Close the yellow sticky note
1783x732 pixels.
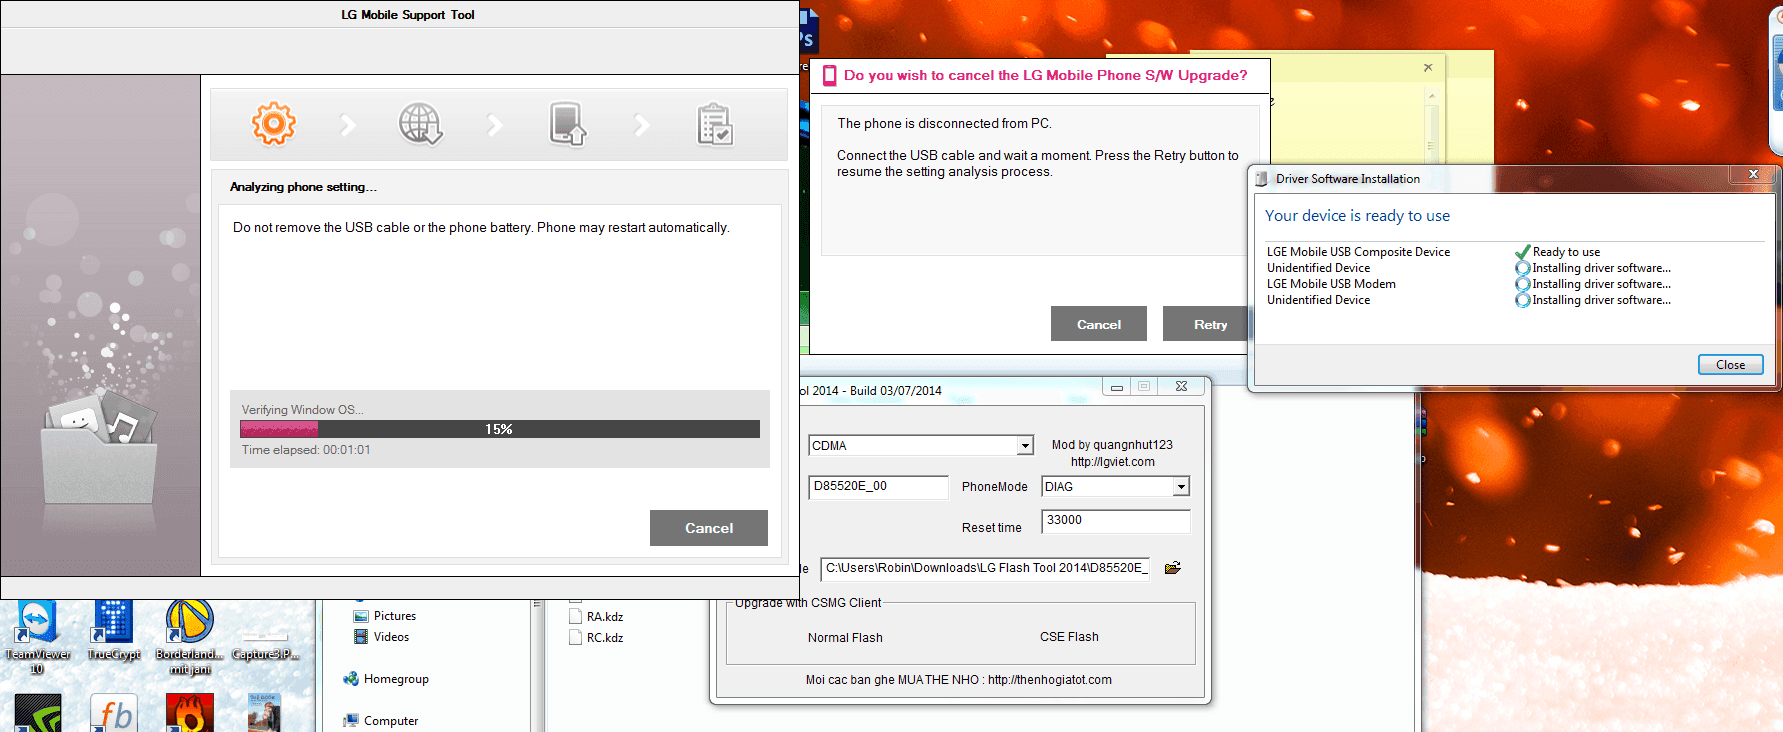coord(1428,68)
